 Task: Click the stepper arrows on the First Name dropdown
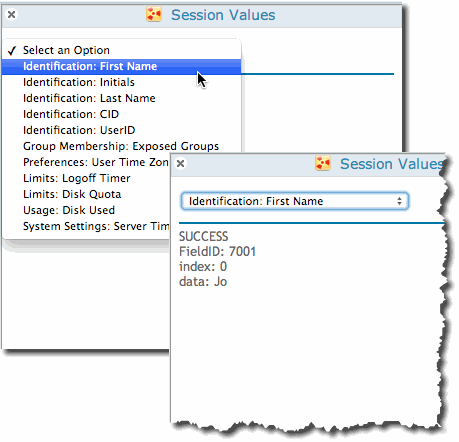tap(399, 201)
